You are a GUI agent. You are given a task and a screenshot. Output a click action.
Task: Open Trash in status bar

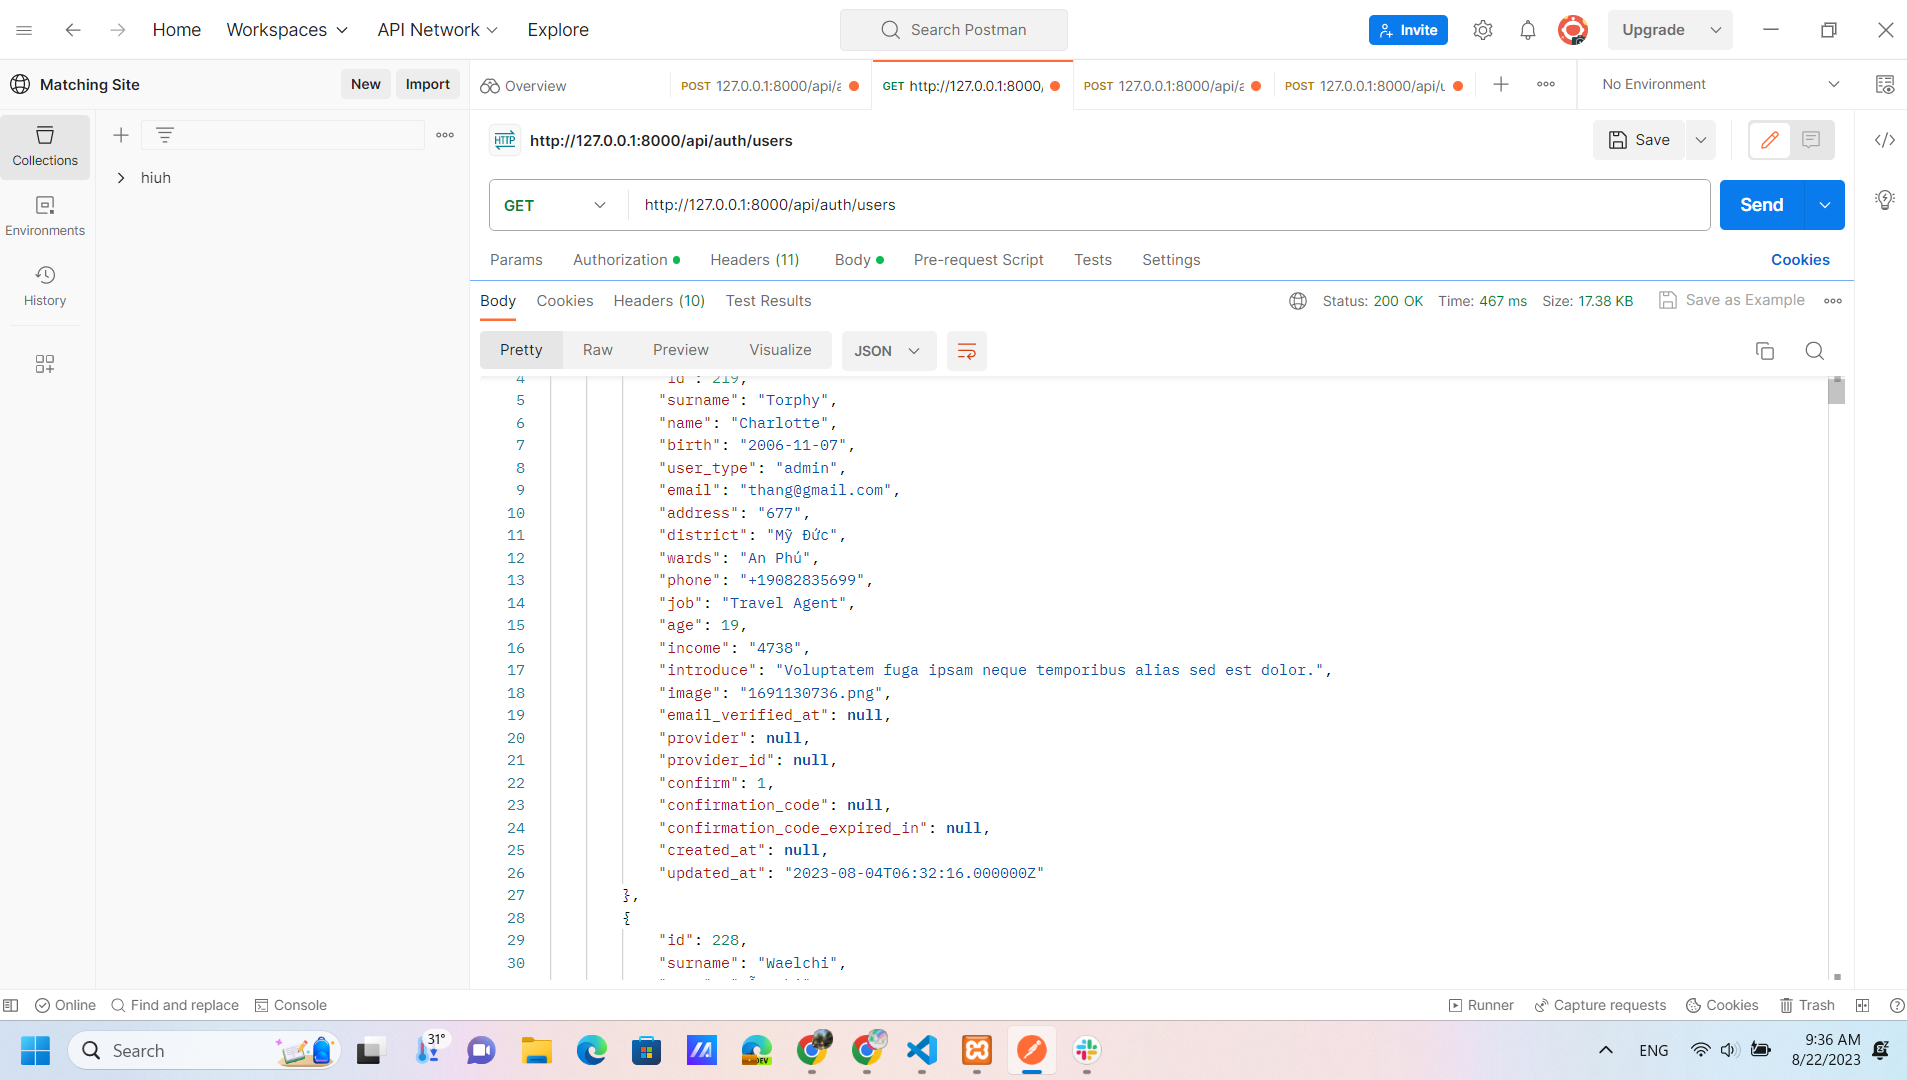coord(1807,1005)
